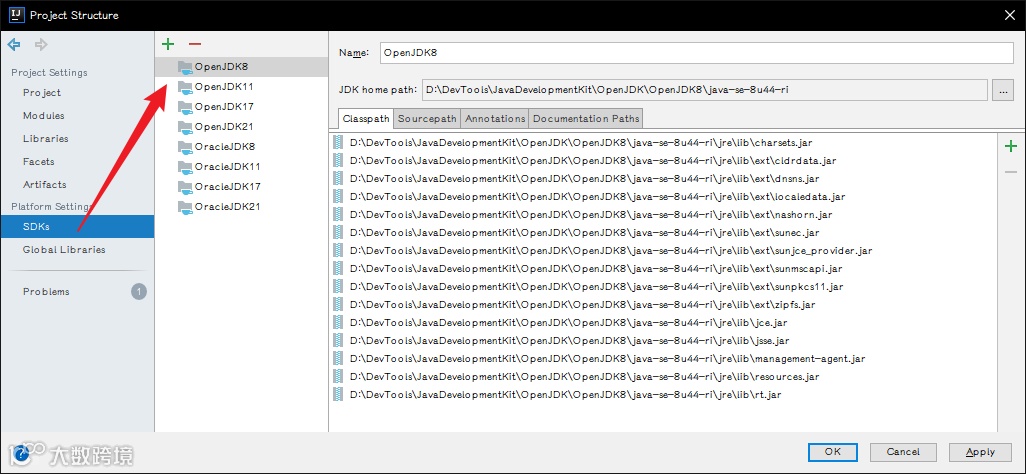Select the OracleJDK11 SDK entry
This screenshot has height=474, width=1026.
241,166
